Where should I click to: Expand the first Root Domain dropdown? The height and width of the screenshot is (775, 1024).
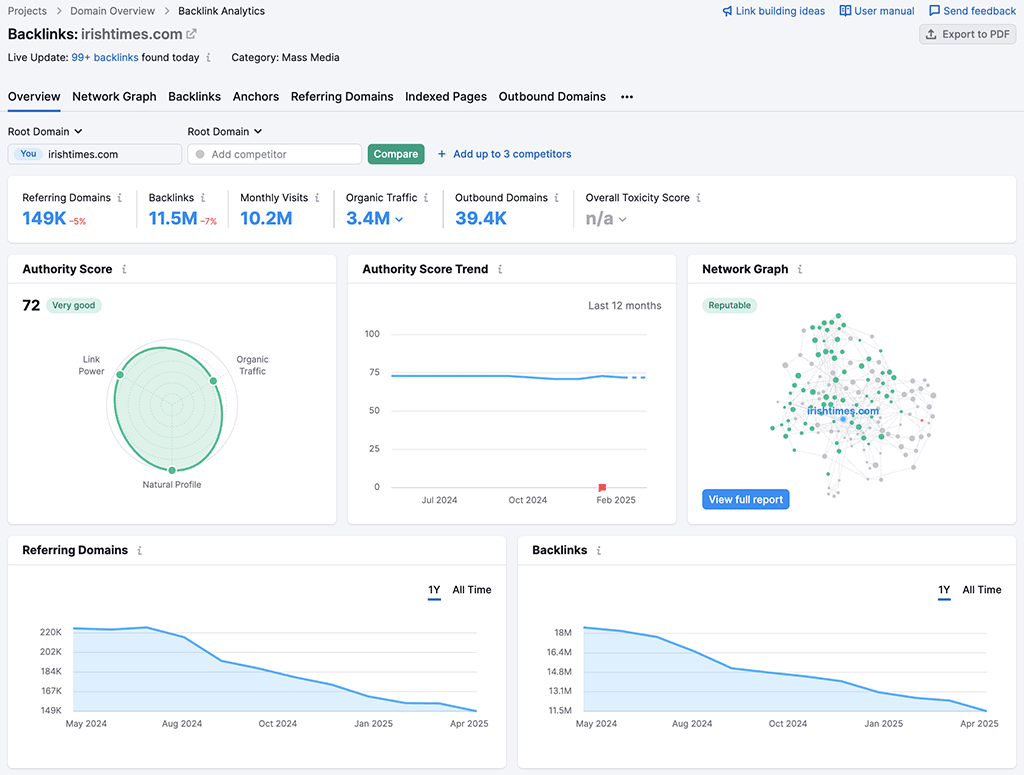click(x=45, y=131)
